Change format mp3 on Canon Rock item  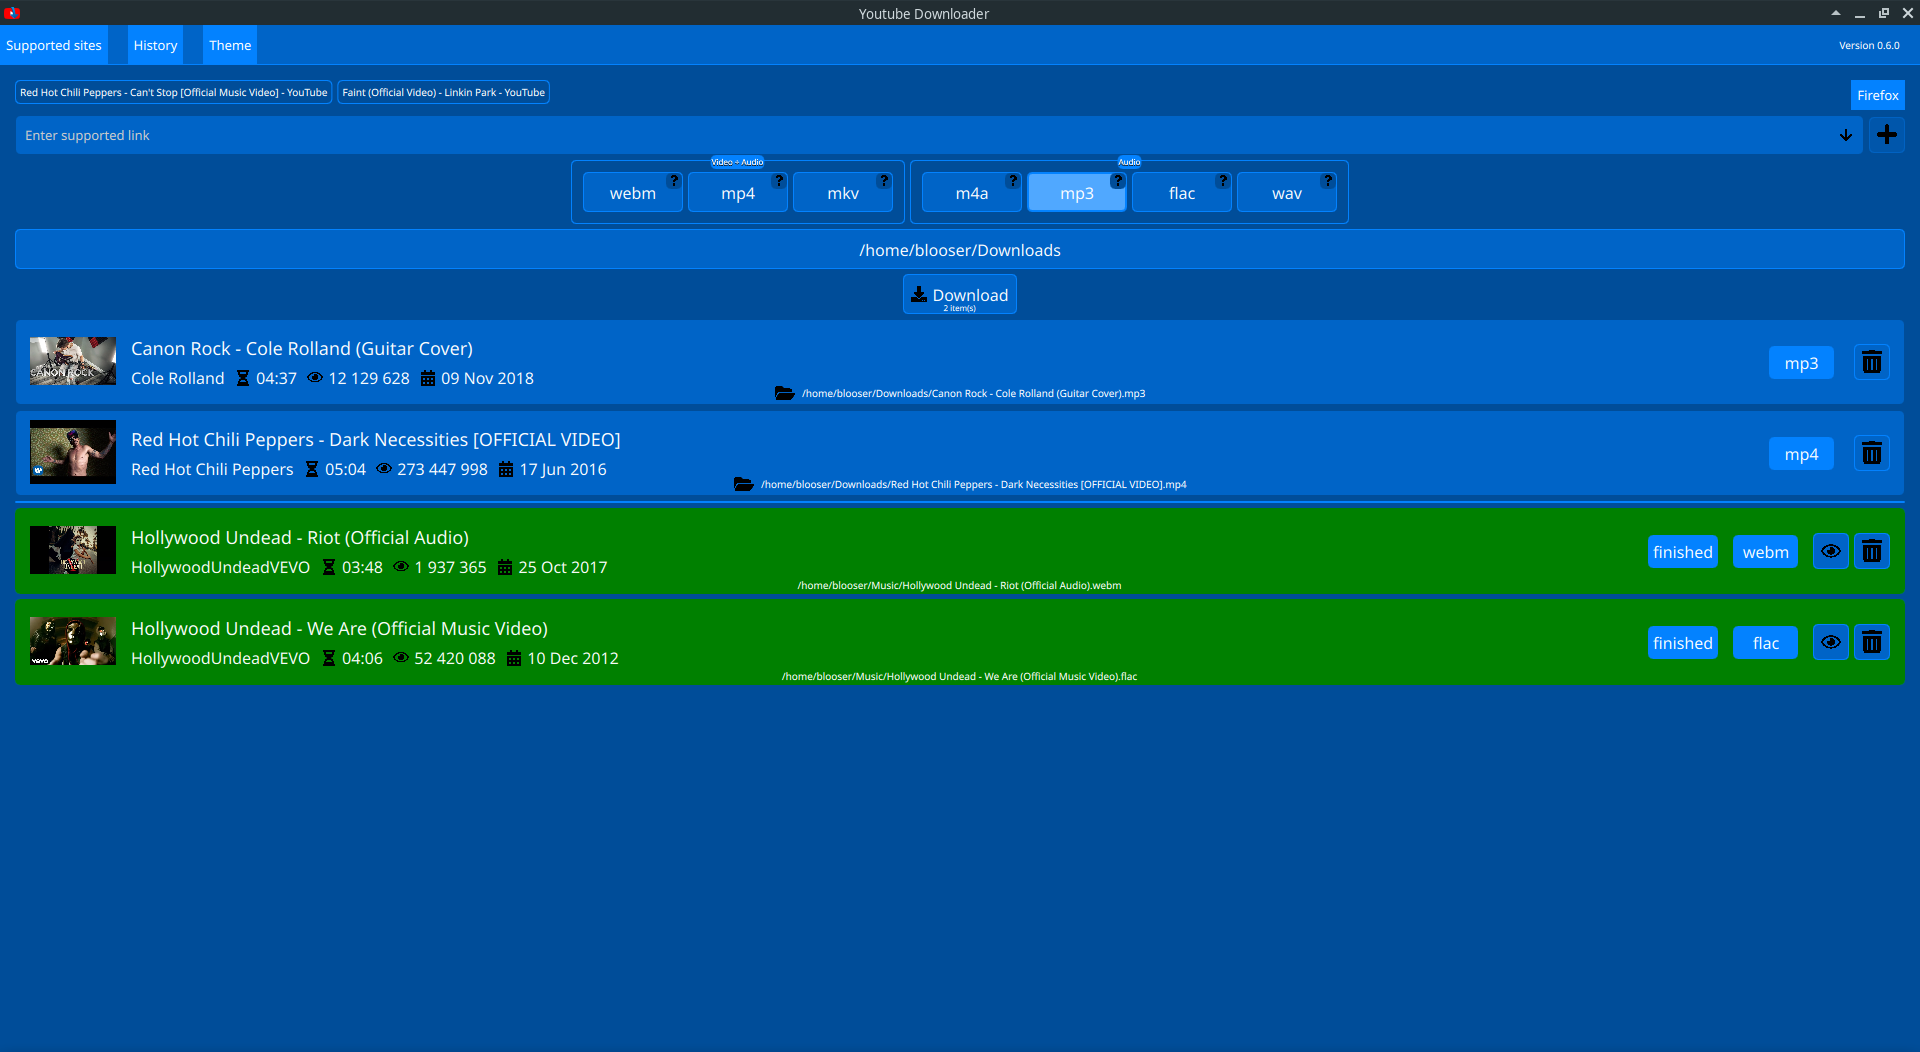(x=1801, y=363)
